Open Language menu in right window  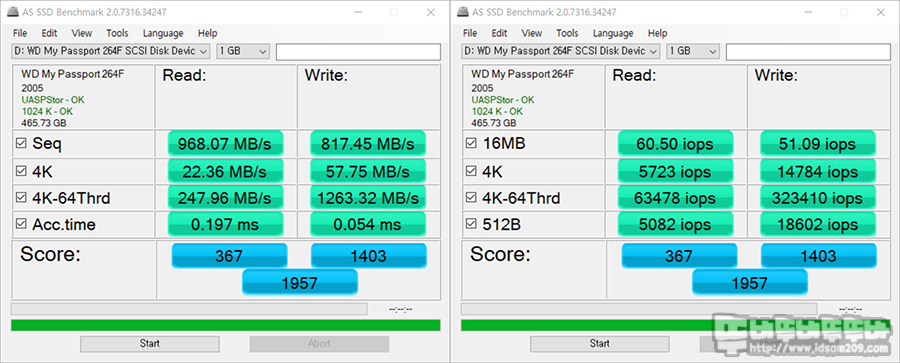pyautogui.click(x=613, y=33)
